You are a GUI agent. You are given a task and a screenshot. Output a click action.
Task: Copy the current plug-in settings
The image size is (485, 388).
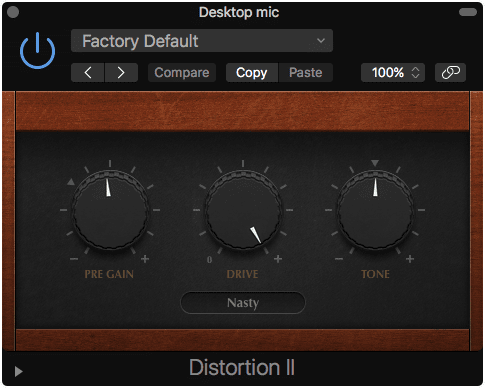tap(252, 72)
